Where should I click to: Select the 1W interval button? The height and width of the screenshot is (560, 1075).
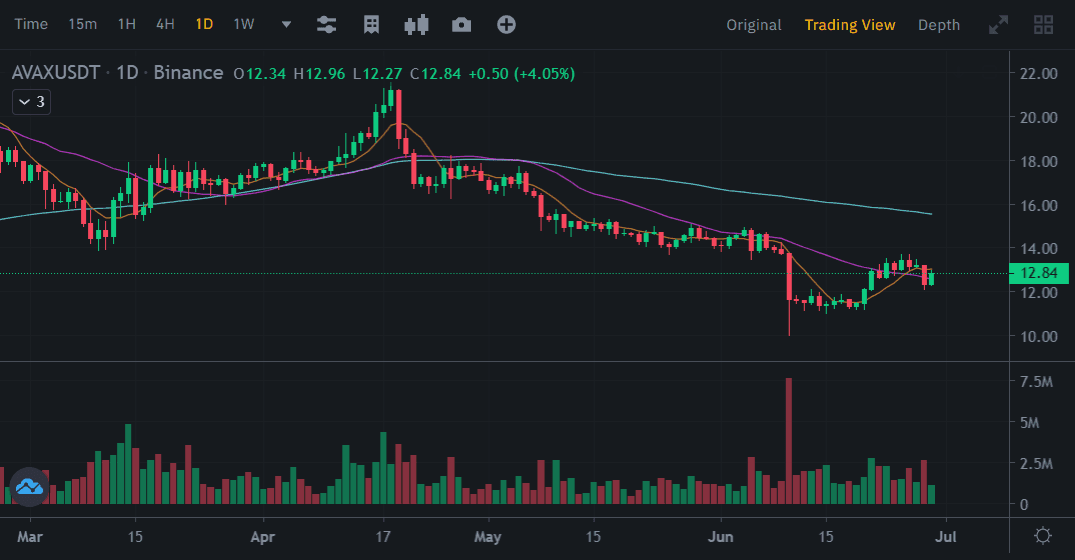(243, 24)
